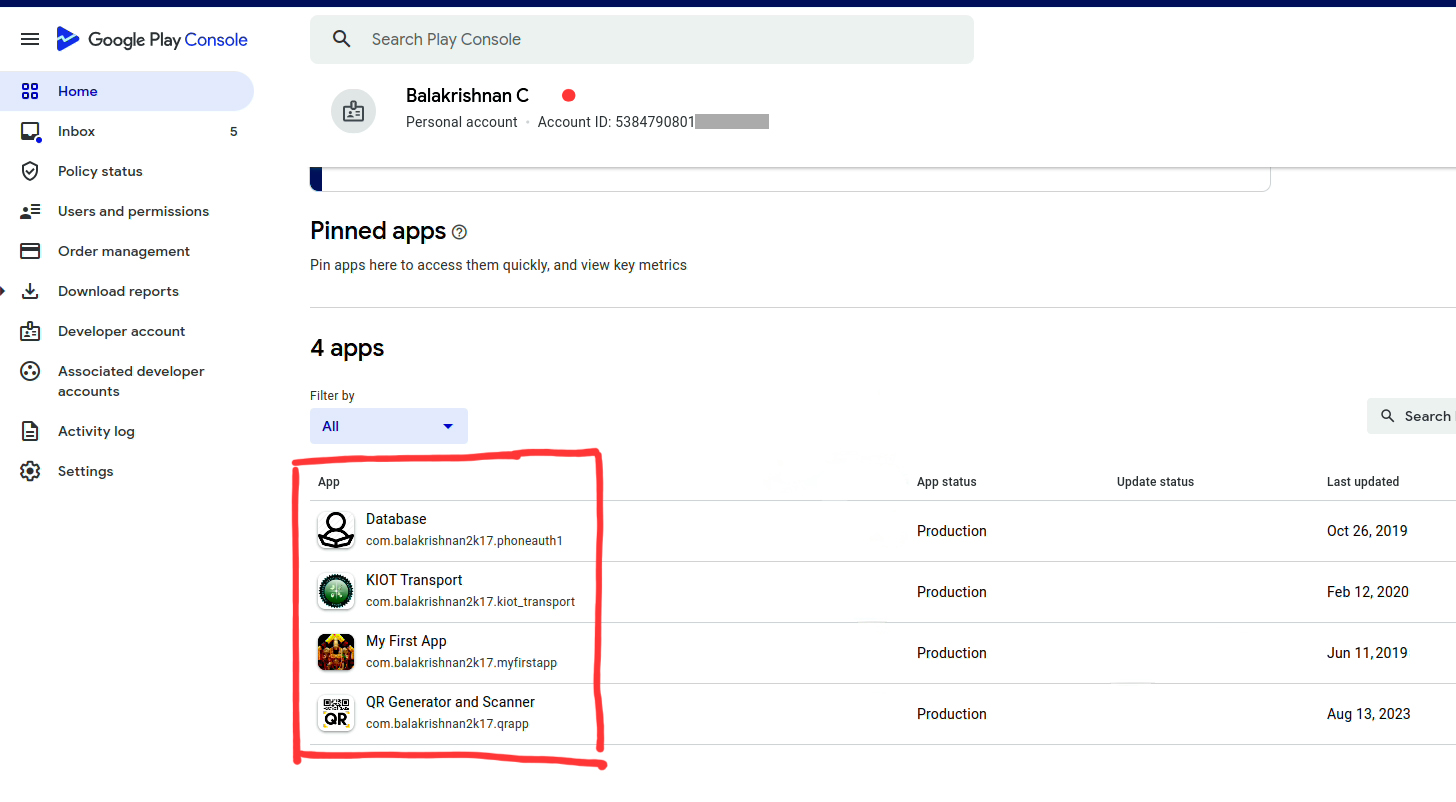Open QR Generator and Scanner app icon

(x=336, y=713)
